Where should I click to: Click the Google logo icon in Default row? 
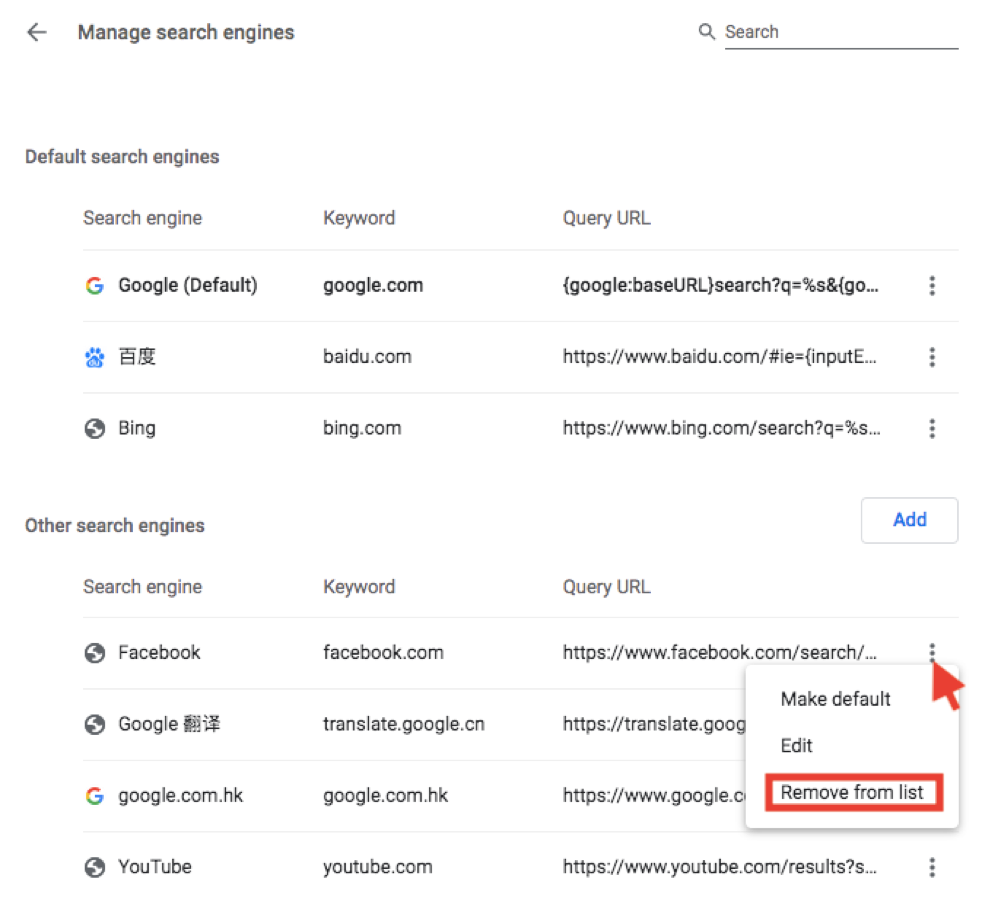95,286
